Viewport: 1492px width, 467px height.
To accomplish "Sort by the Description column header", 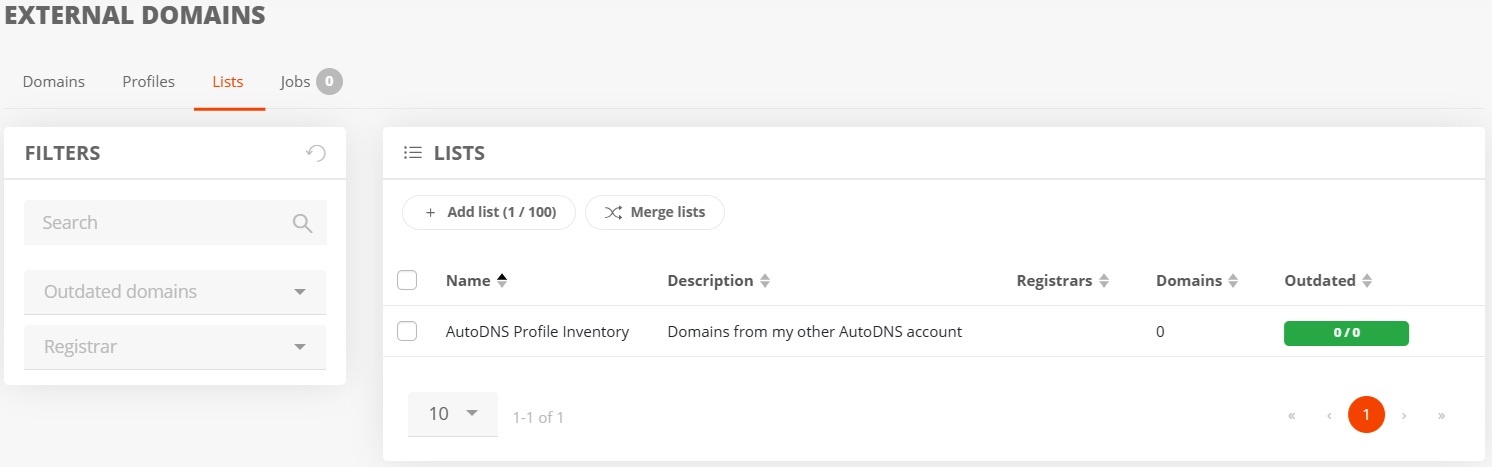I will coord(710,281).
